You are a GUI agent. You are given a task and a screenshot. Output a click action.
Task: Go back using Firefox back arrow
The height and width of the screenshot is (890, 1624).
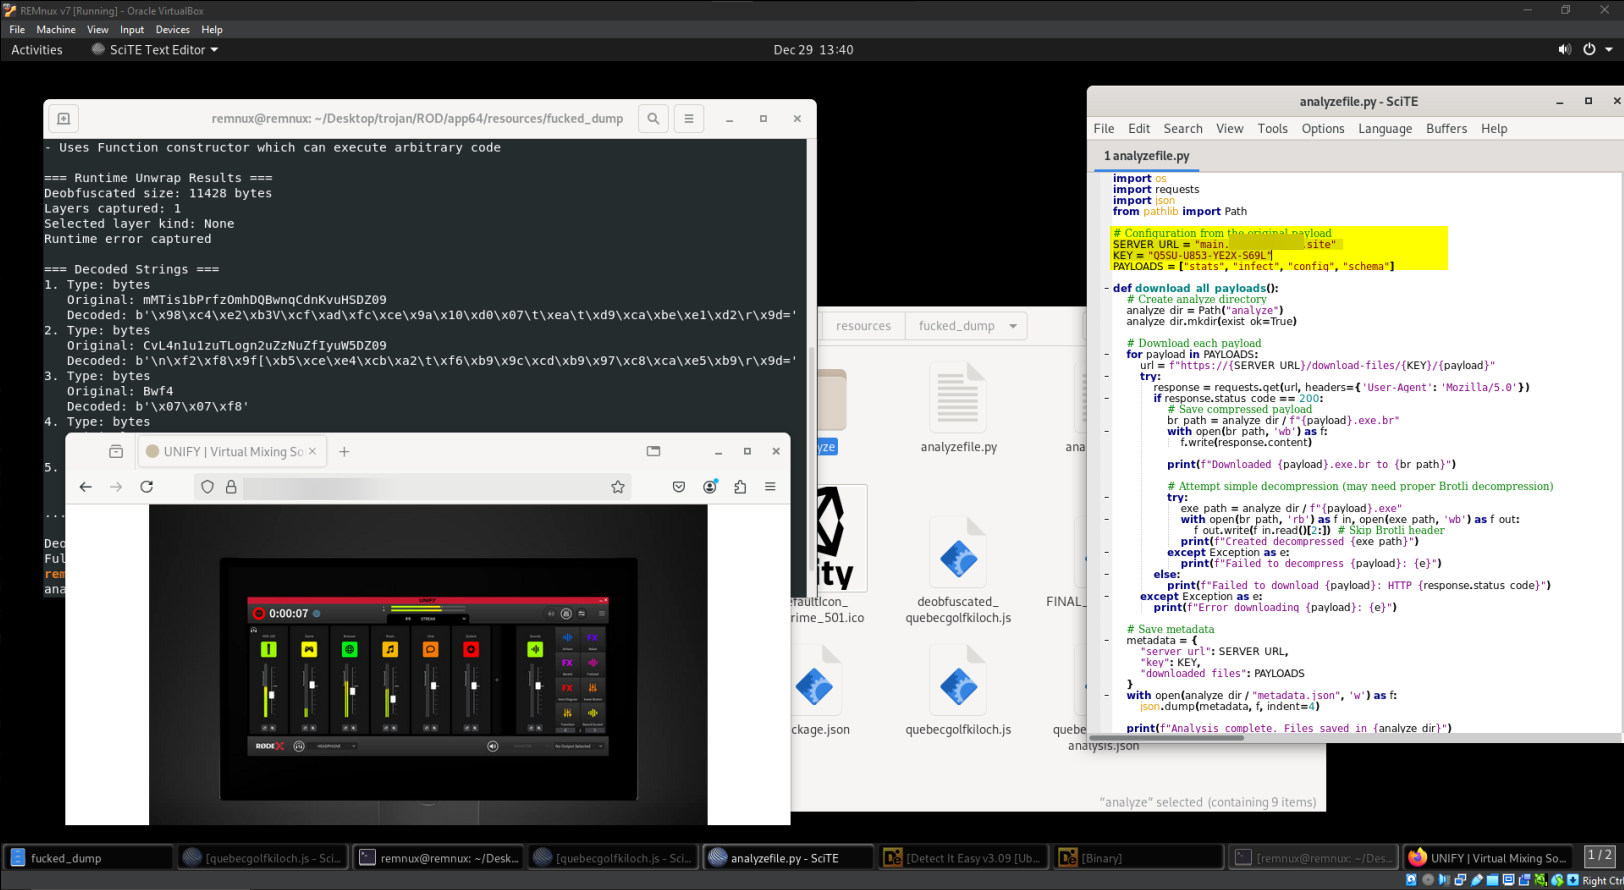coord(86,487)
